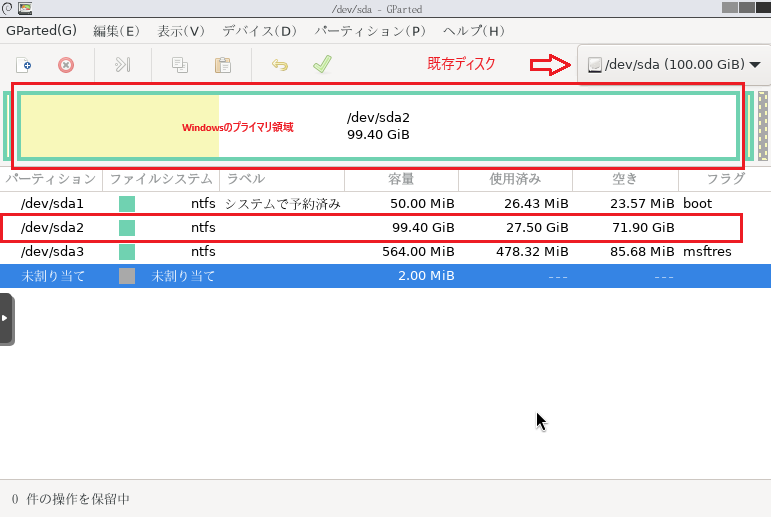Open the 編集(E) menu

click(x=117, y=31)
